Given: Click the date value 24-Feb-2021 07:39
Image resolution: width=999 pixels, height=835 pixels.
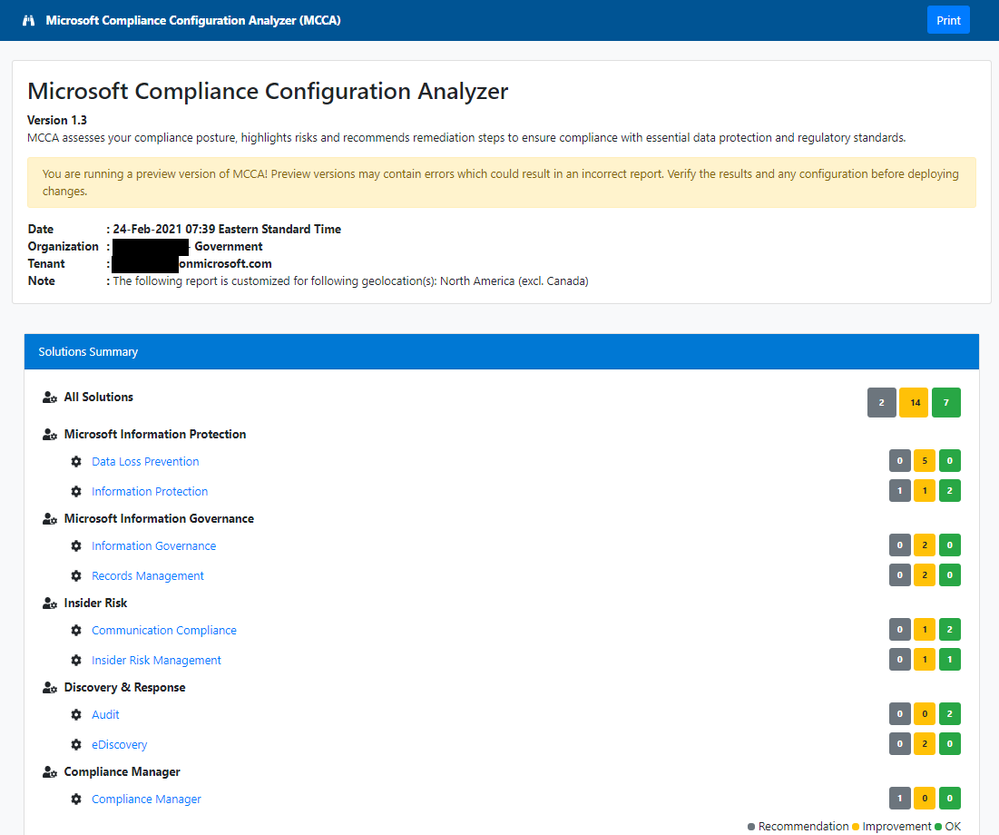Looking at the screenshot, I should pyautogui.click(x=227, y=229).
